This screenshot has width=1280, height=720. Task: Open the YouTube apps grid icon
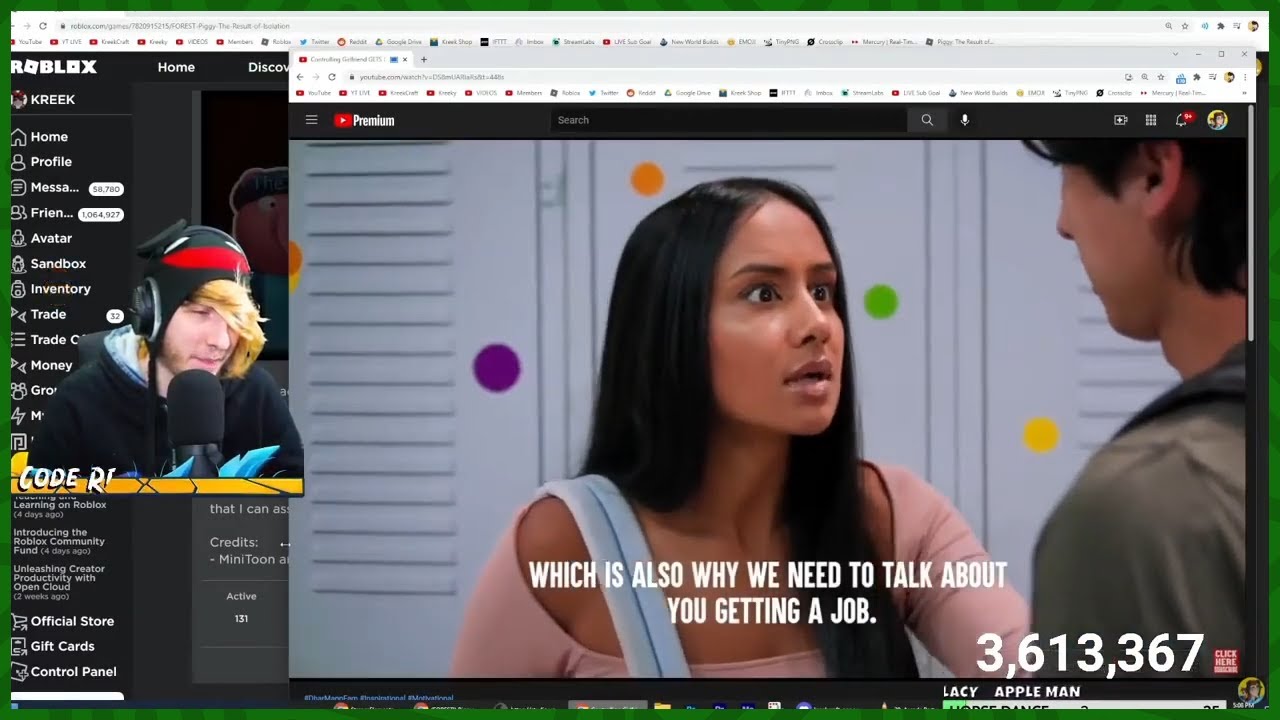coord(1151,120)
